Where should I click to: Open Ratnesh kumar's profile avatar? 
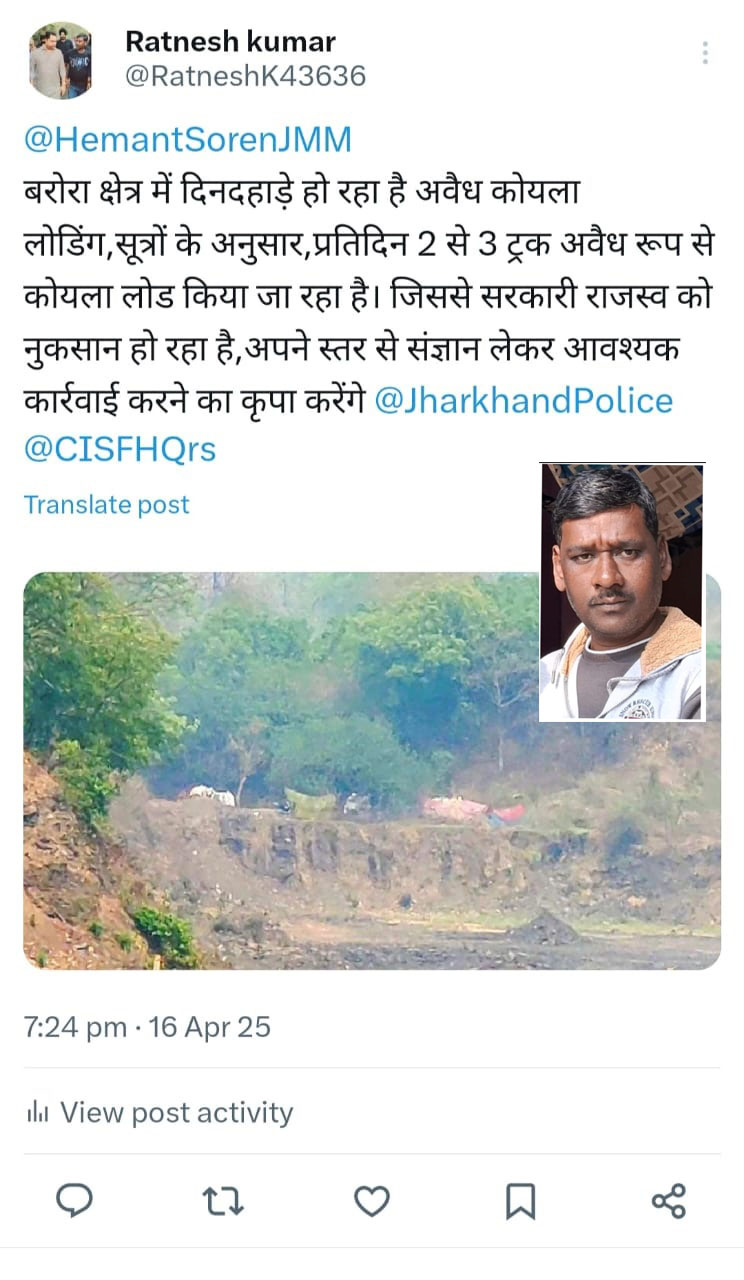[x=60, y=61]
